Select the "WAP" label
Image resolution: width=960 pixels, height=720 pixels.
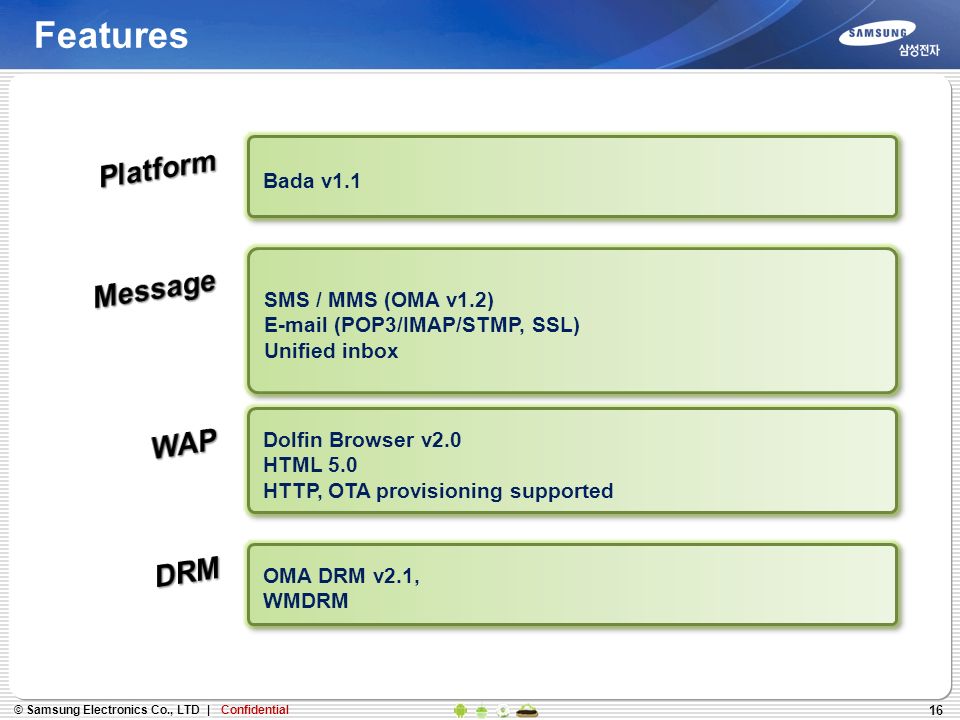184,443
